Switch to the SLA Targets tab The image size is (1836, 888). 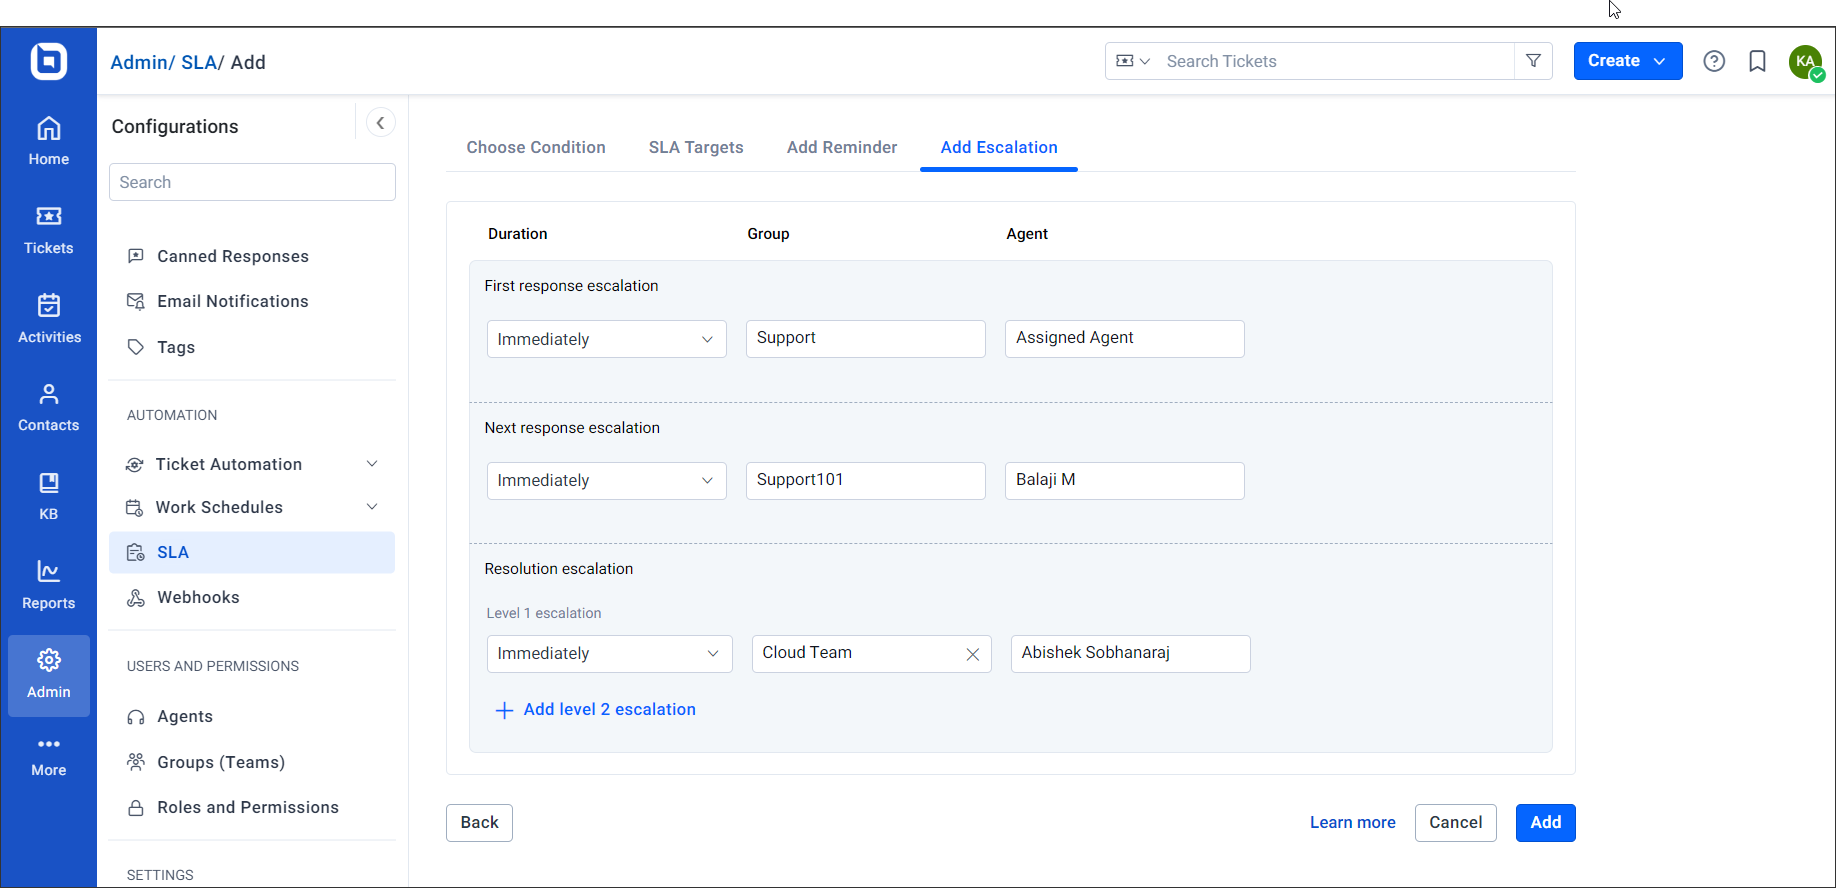[x=696, y=147]
